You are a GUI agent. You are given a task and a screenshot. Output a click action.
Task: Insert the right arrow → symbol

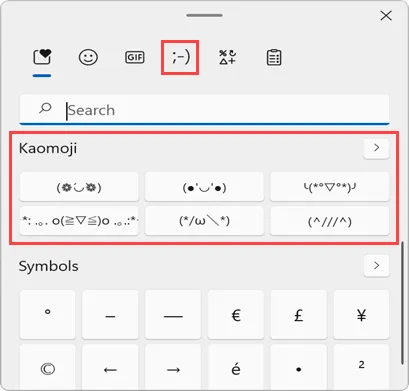[173, 368]
